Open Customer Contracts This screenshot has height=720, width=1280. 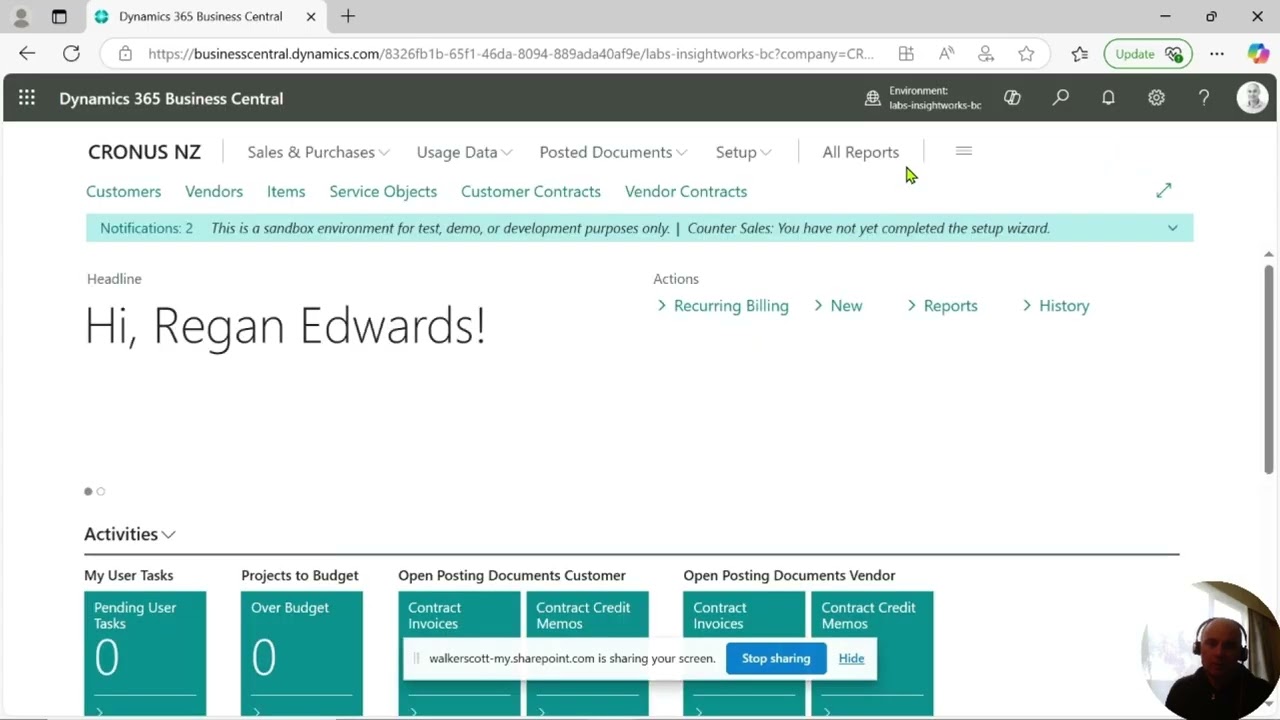tap(531, 191)
